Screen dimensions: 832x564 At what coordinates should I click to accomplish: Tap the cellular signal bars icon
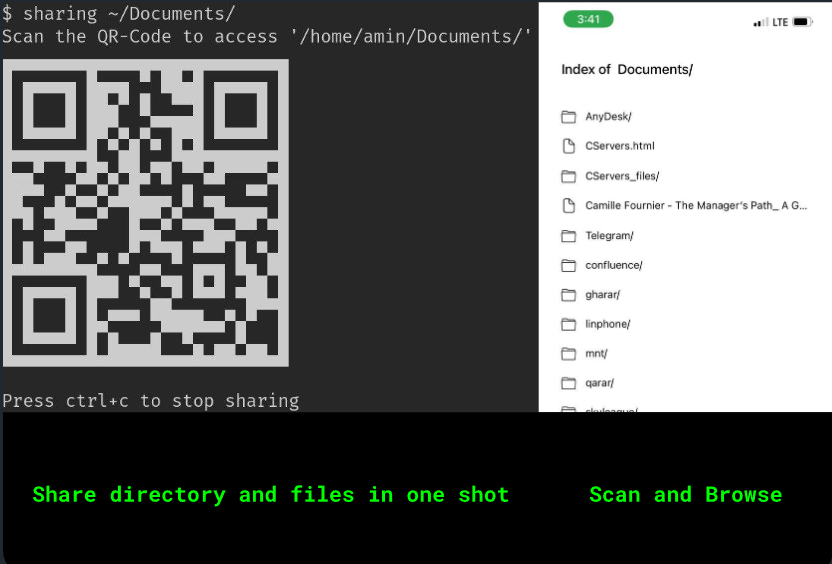pyautogui.click(x=761, y=22)
